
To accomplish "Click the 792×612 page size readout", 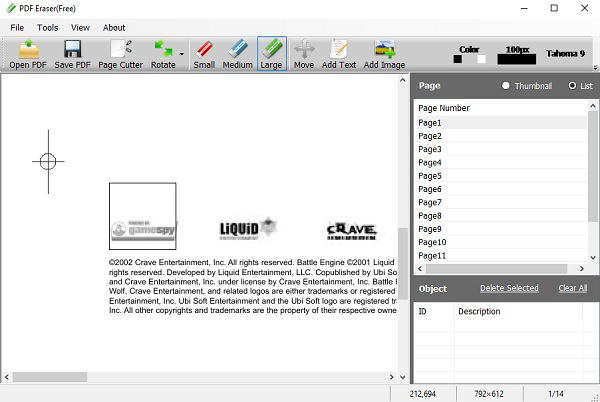I will tap(489, 394).
